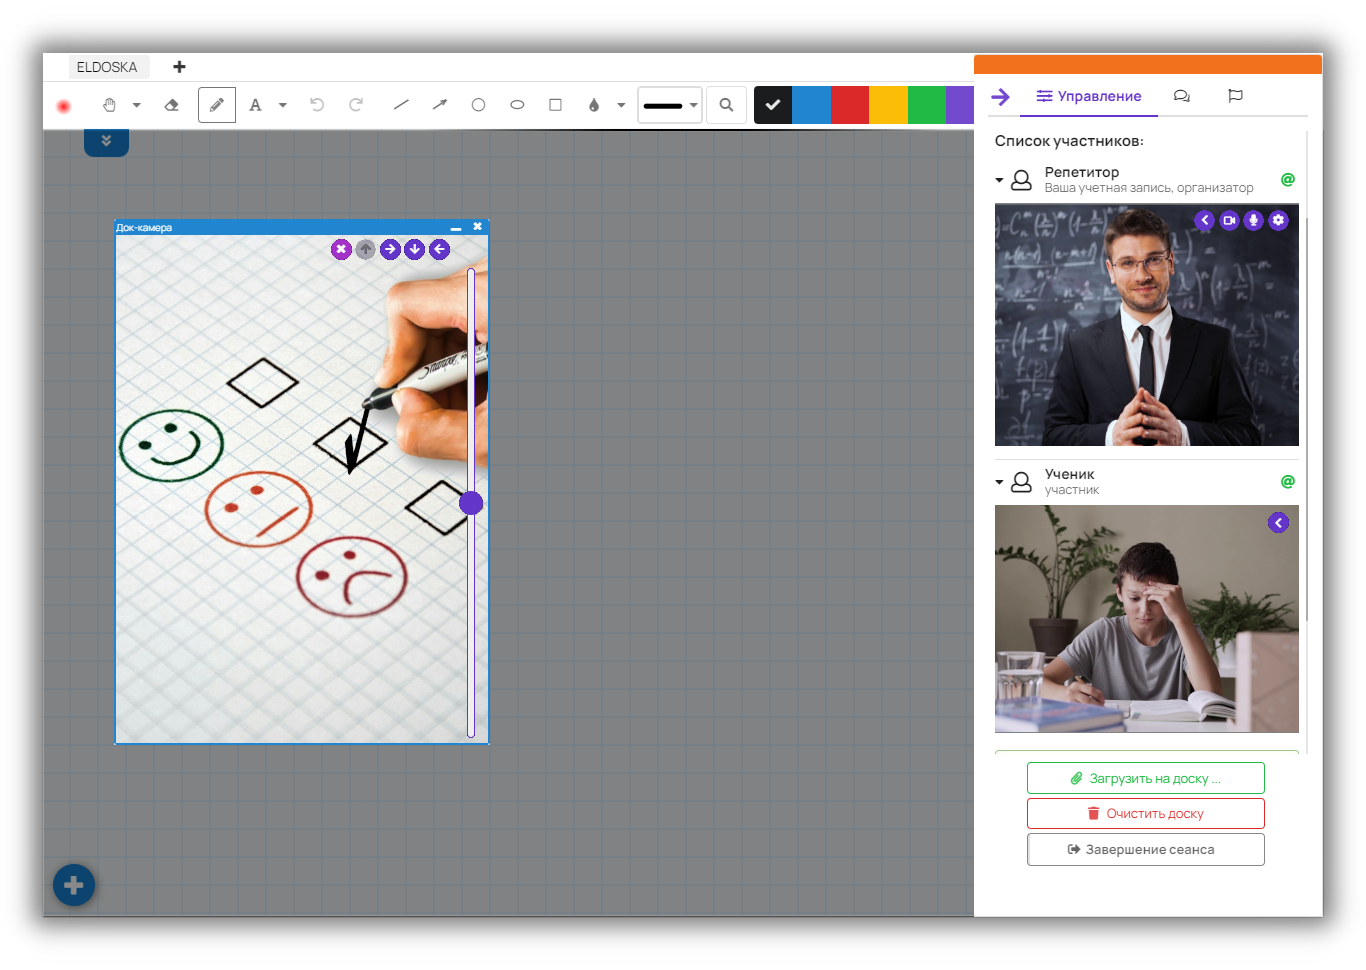Pick the straight Line drawing tool

point(401,105)
